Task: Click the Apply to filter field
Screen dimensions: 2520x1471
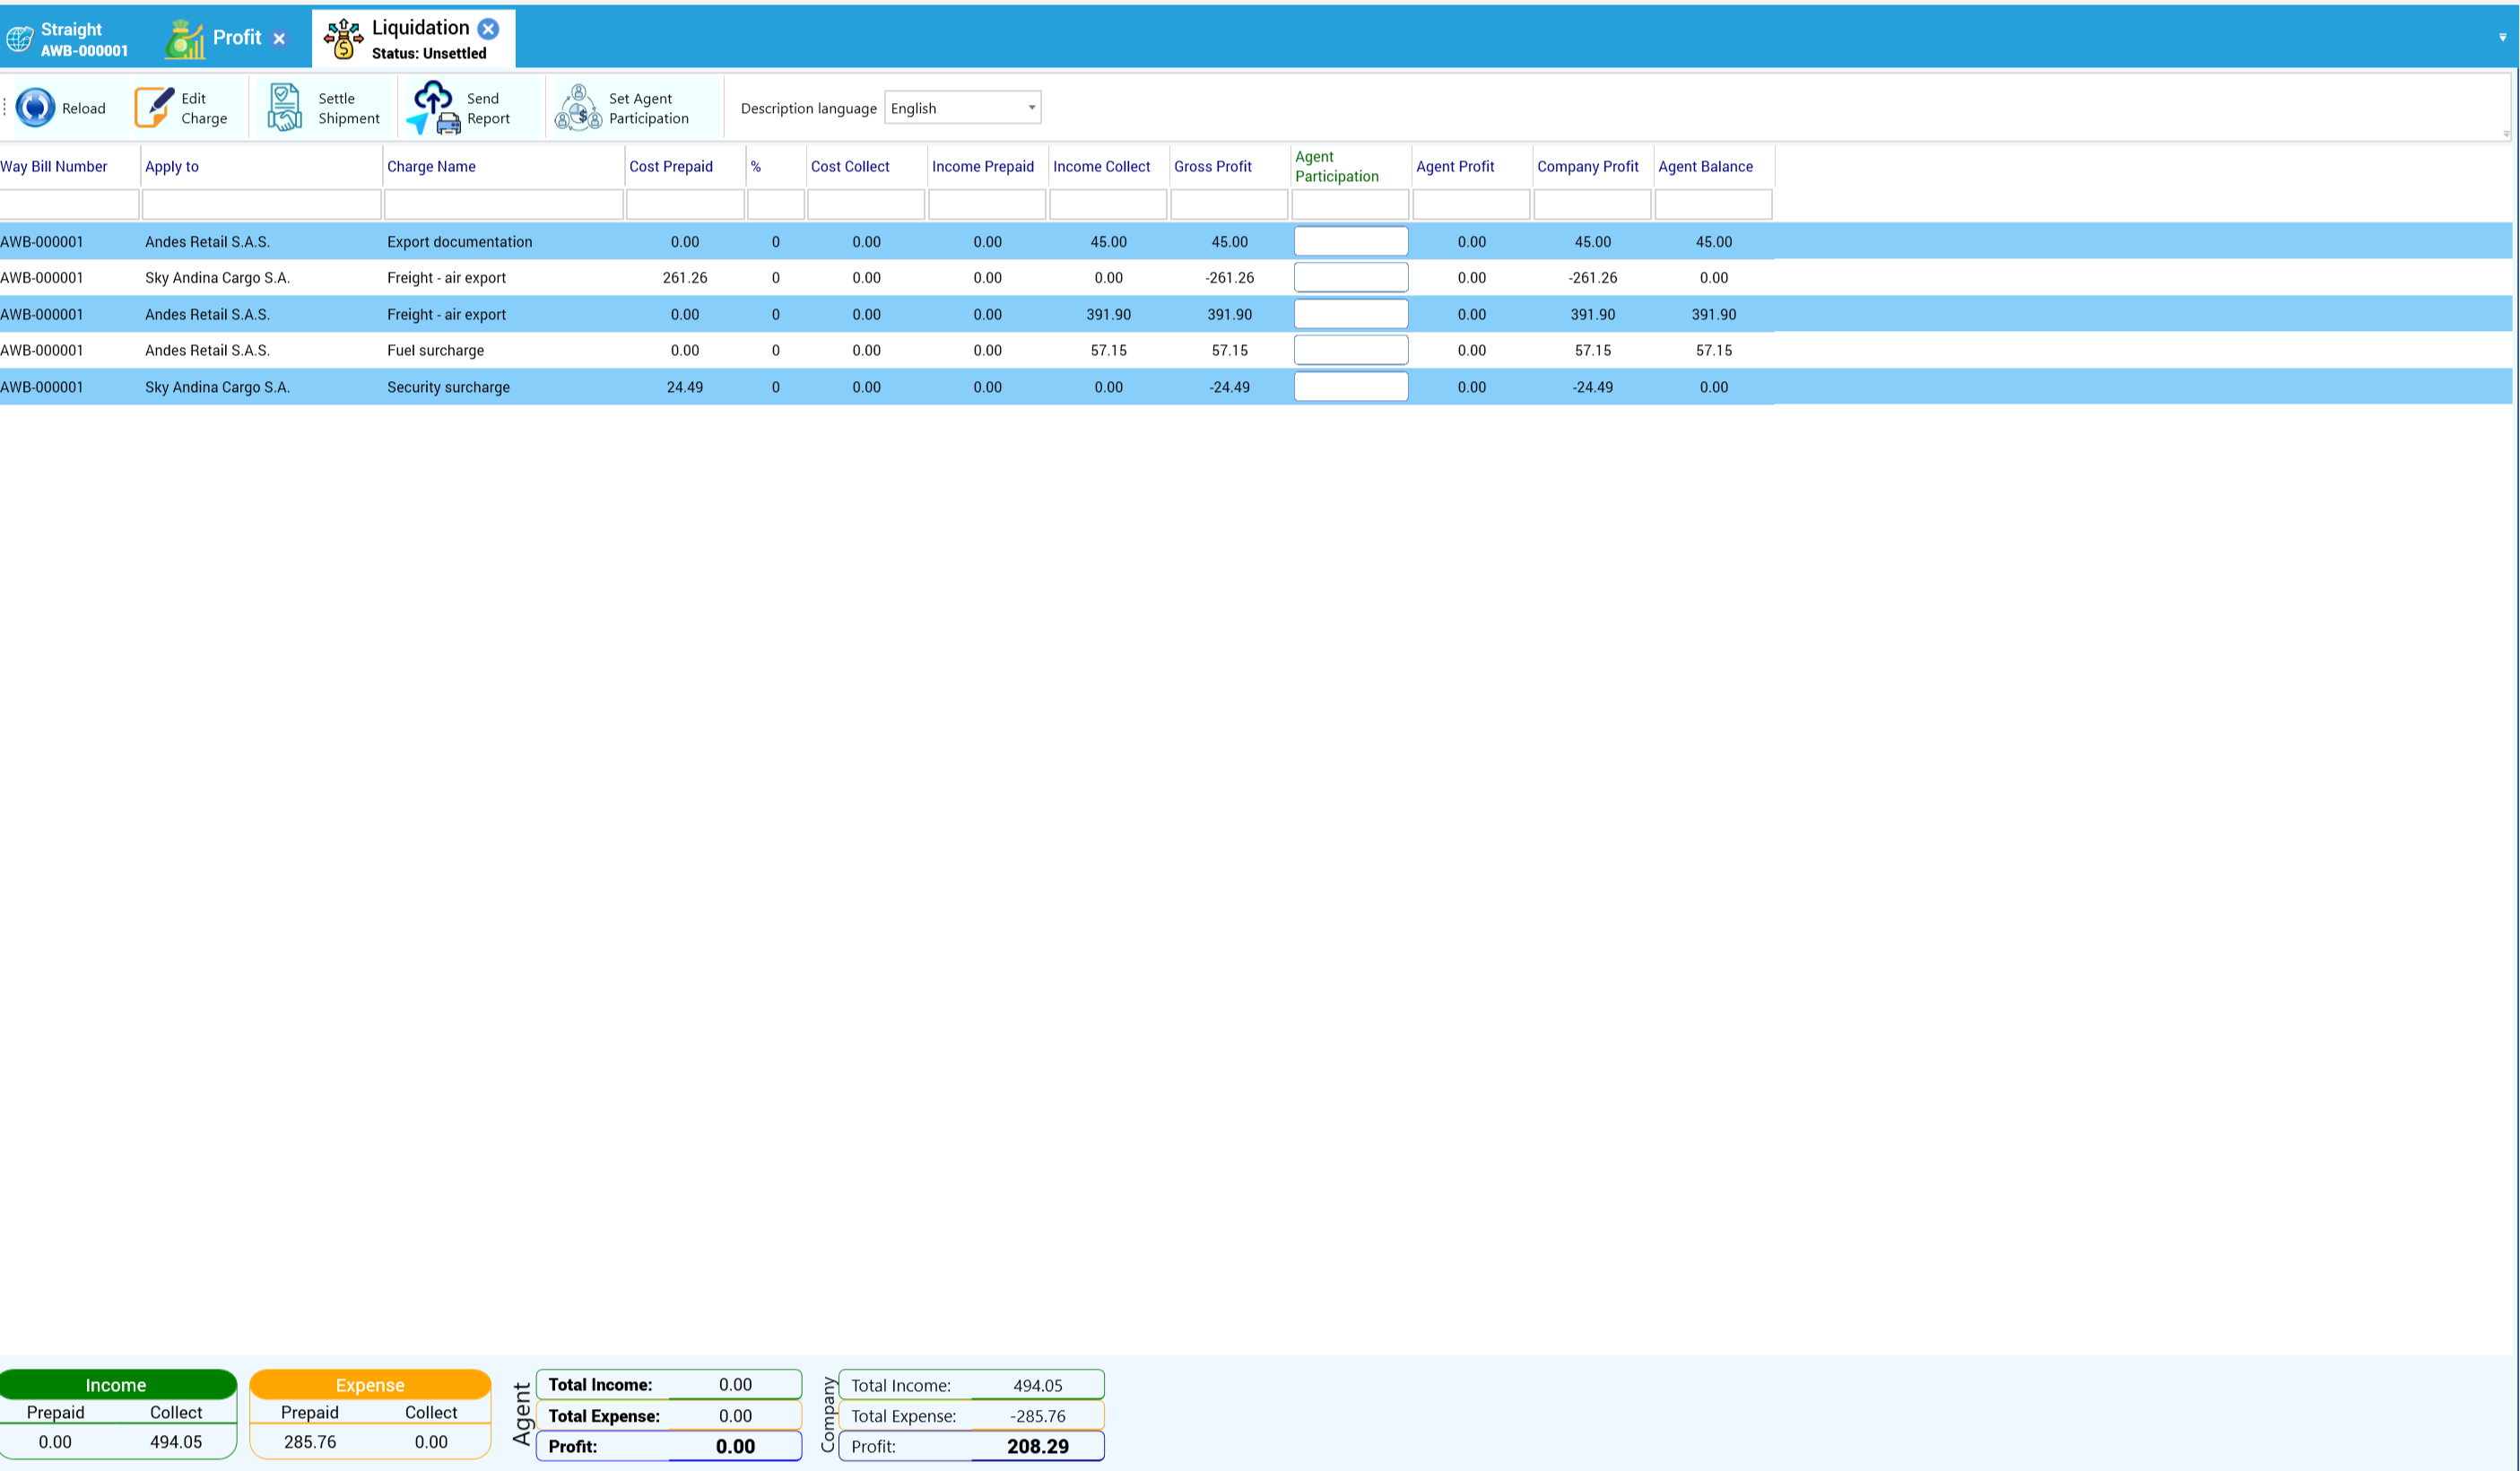Action: point(262,204)
